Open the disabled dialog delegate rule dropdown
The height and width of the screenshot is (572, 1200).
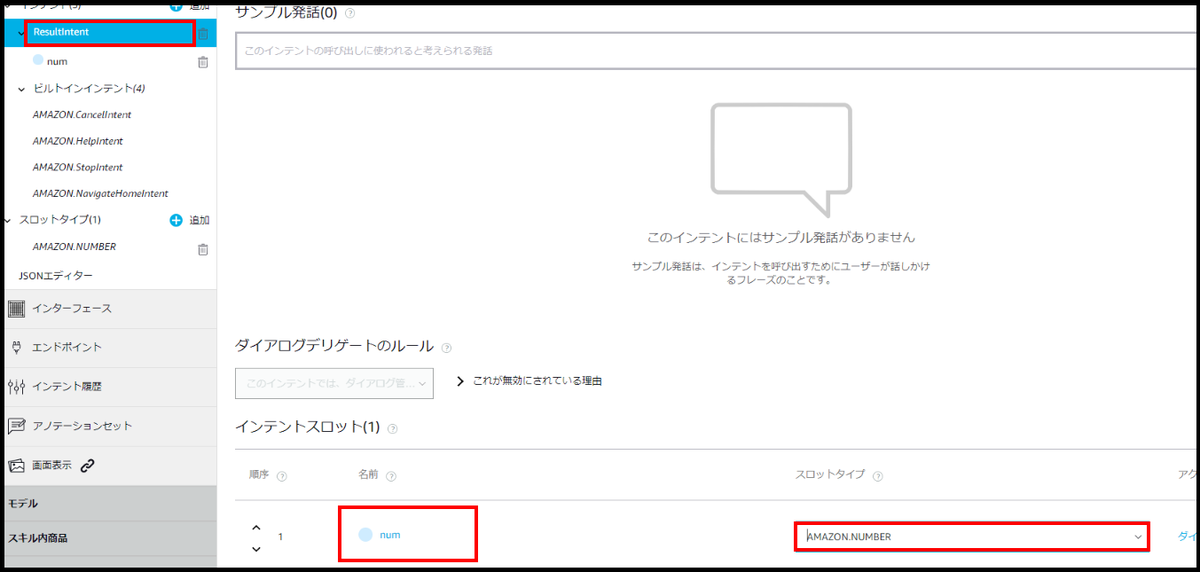pyautogui.click(x=334, y=383)
